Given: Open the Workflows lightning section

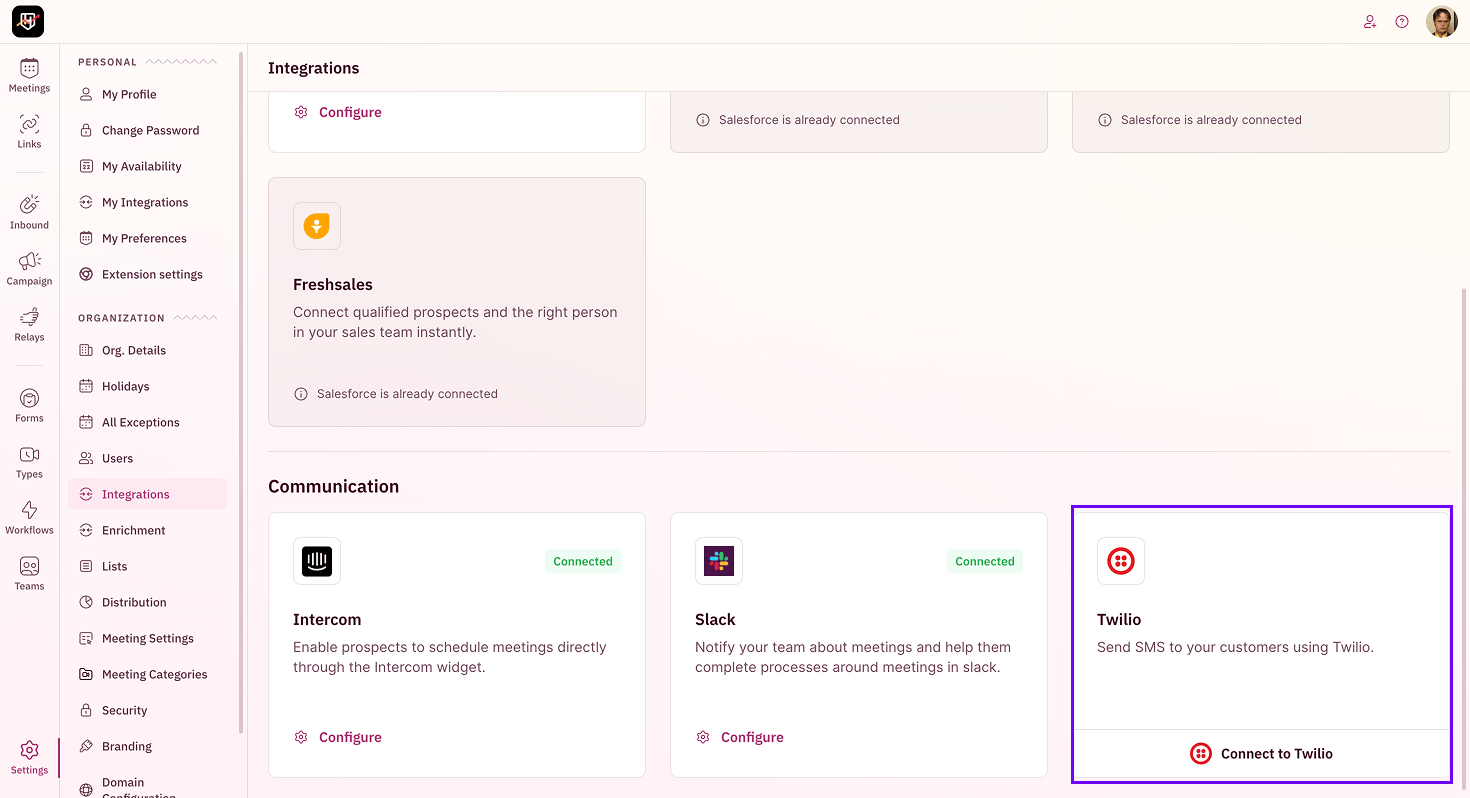Looking at the screenshot, I should coord(29,517).
